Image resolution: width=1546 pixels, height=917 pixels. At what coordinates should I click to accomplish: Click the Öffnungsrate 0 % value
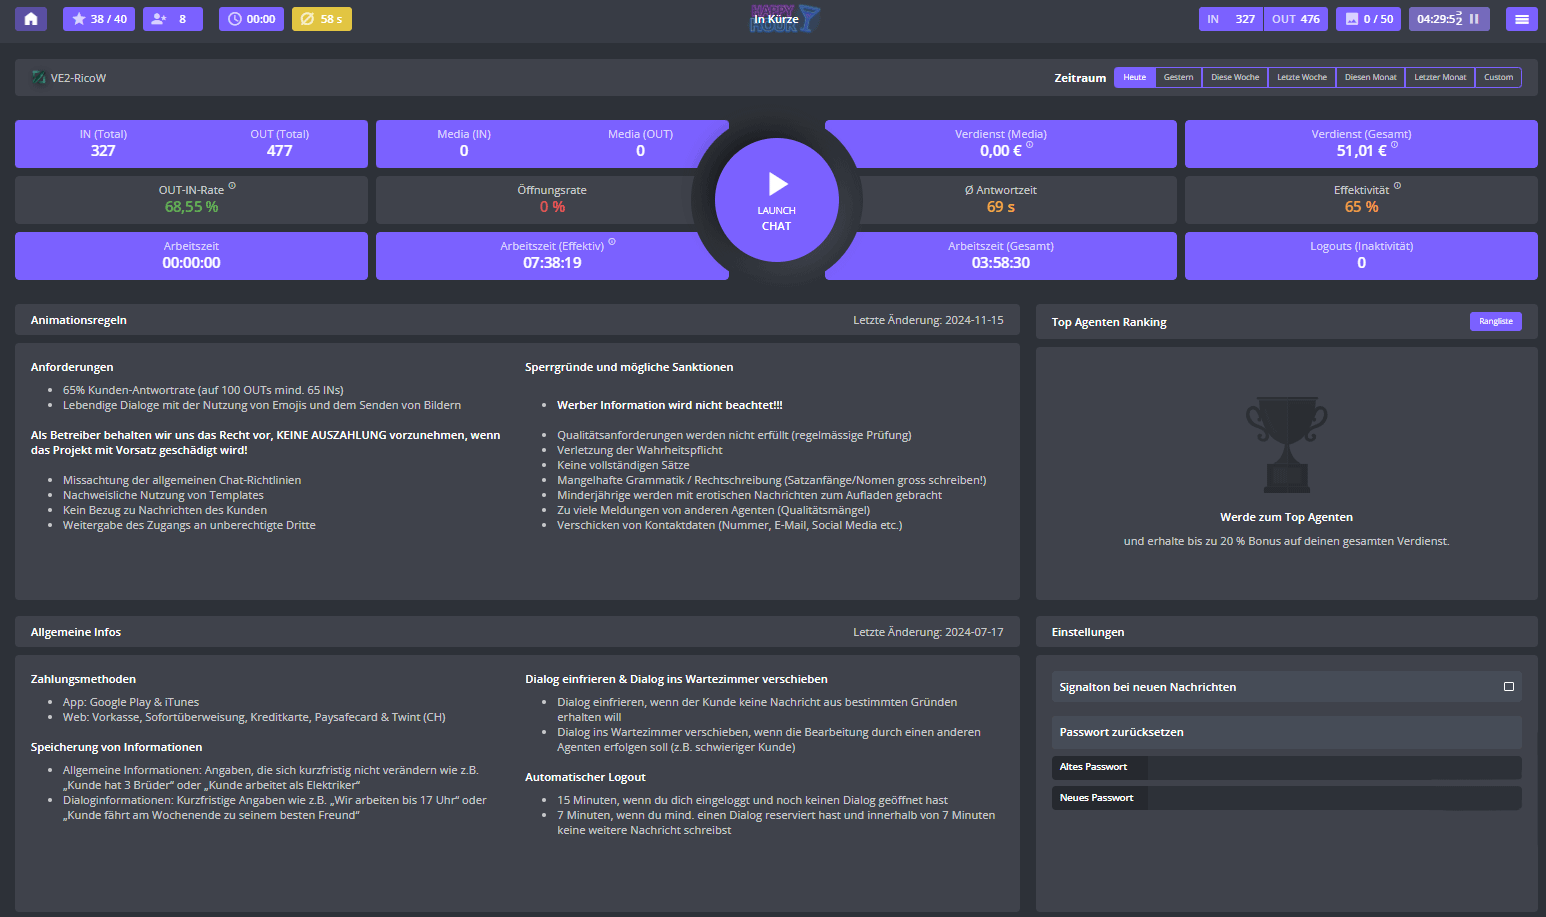point(552,207)
